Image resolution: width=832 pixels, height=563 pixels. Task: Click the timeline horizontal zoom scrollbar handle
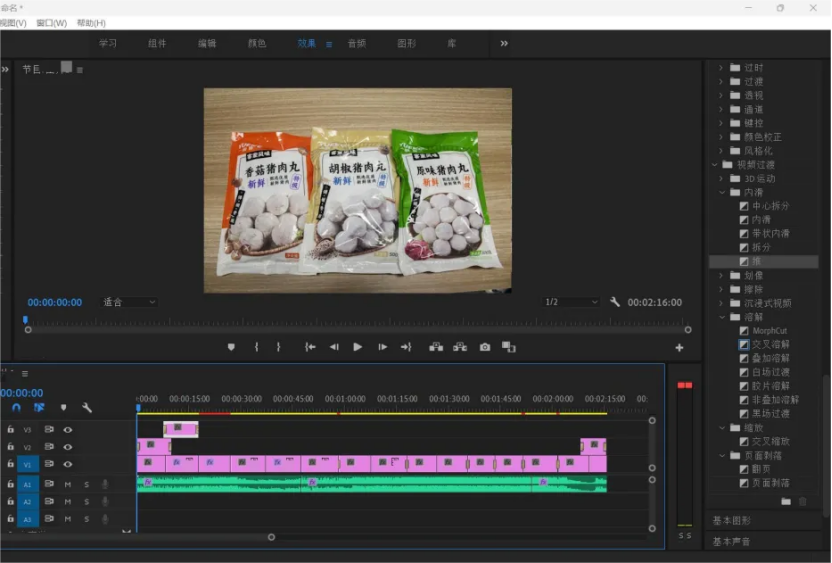[271, 537]
